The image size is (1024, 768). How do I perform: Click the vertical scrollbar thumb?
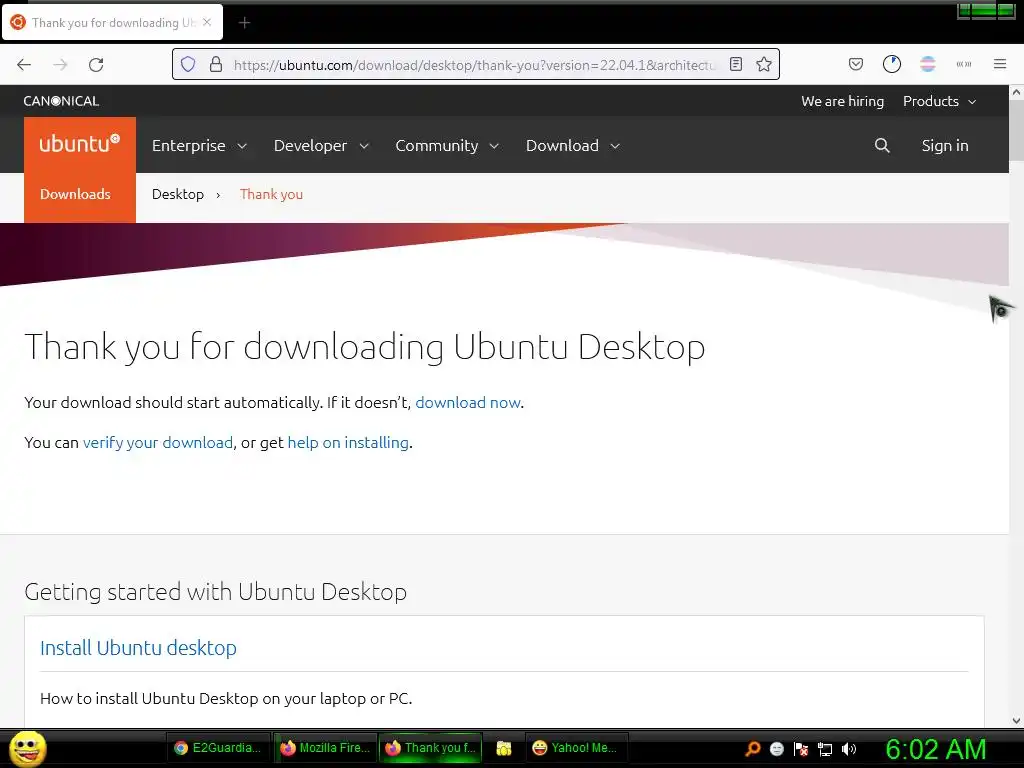1016,131
